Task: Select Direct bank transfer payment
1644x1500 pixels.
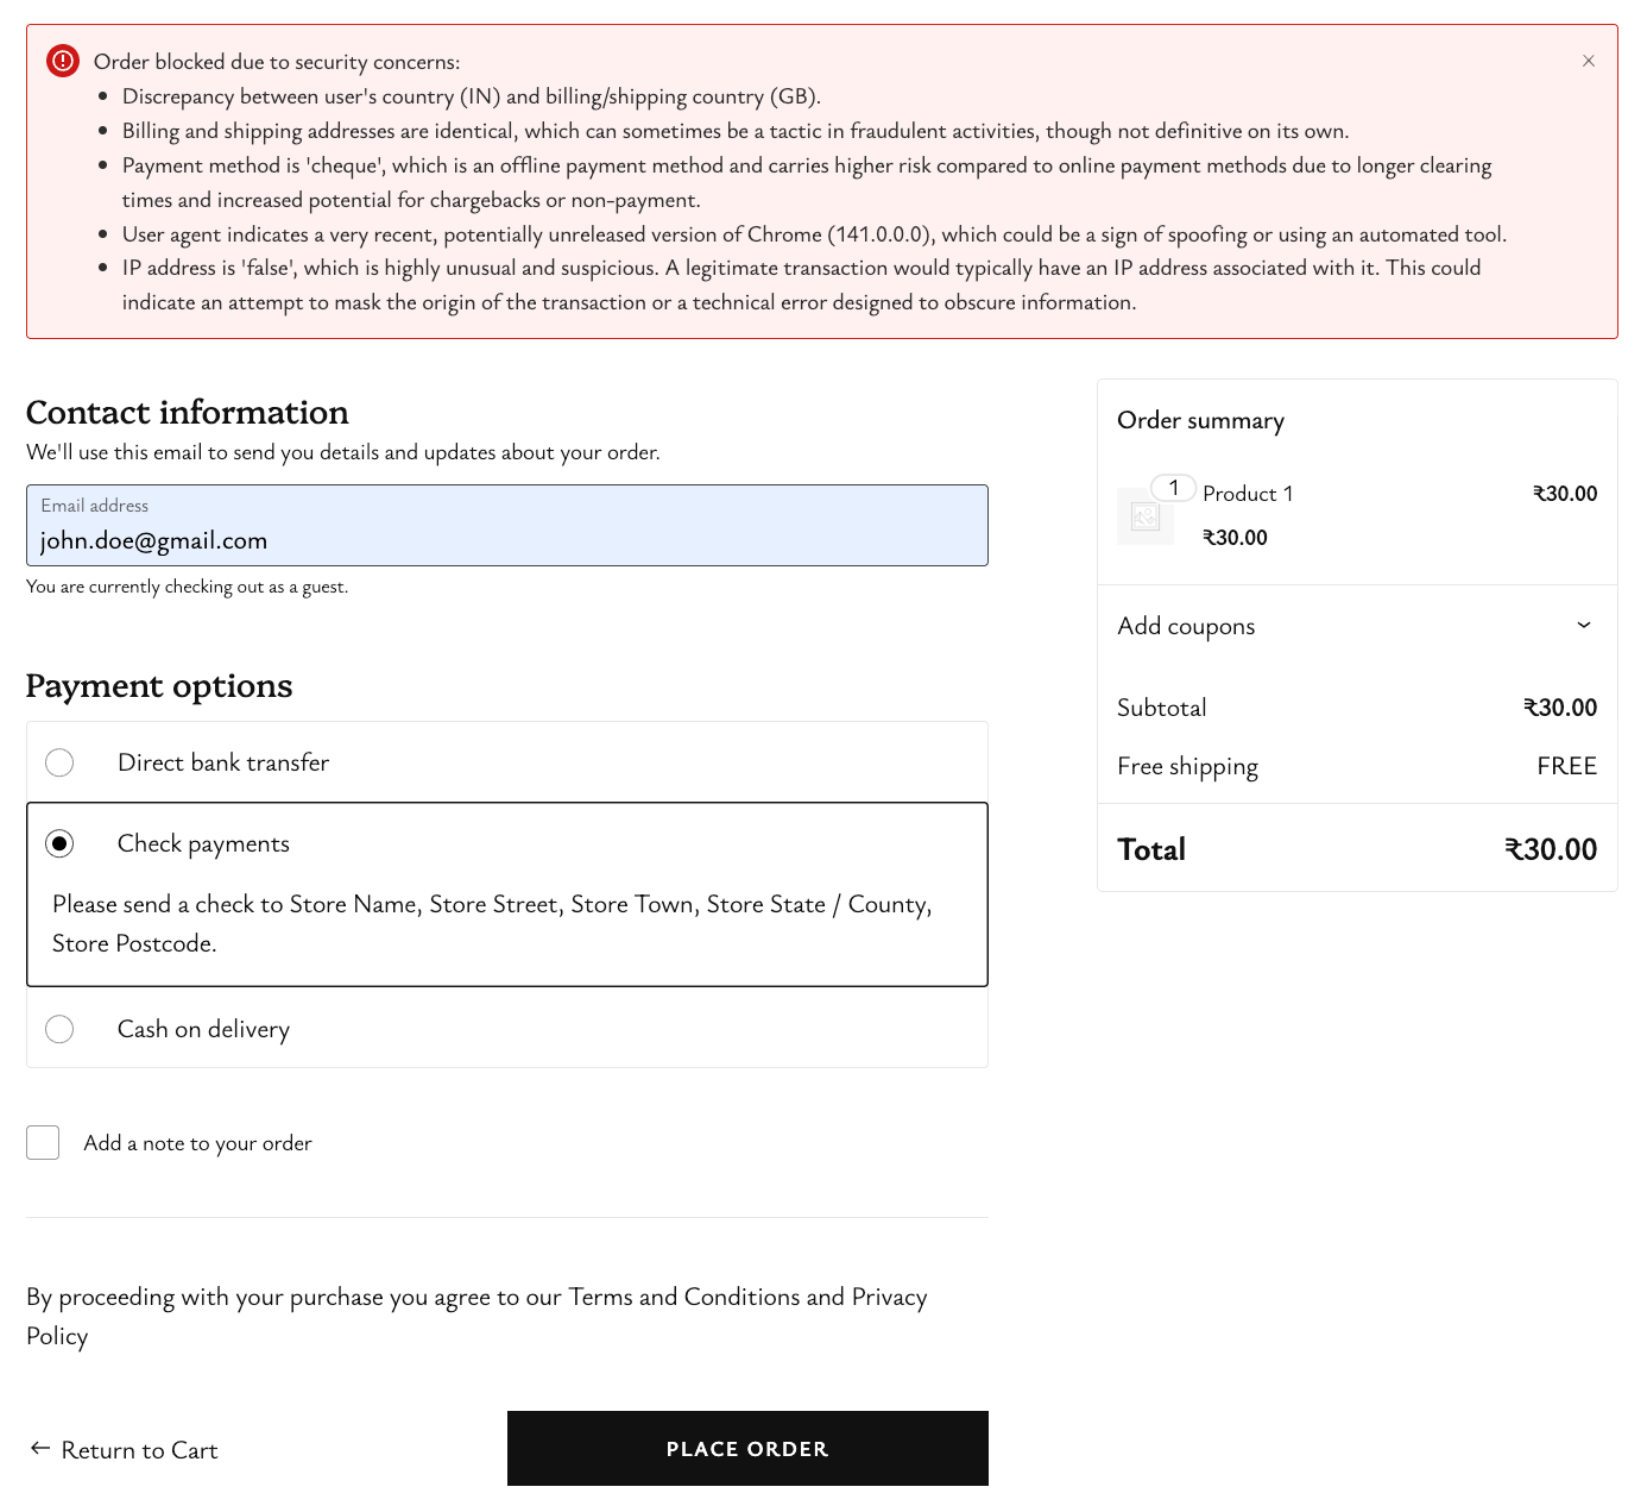Action: (59, 762)
